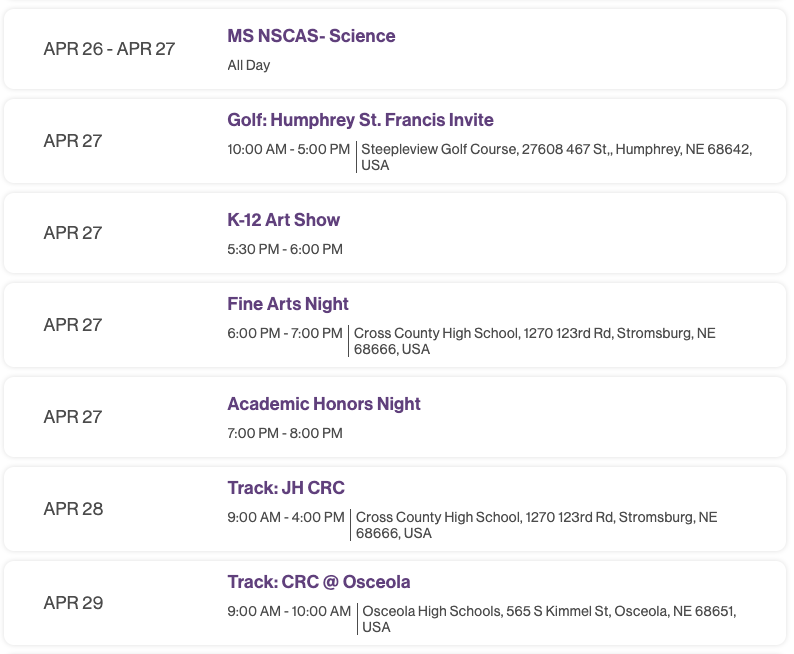Screen dimensions: 794x654
Task: Click the APR 26 - APR 27 date label
Action: point(109,49)
